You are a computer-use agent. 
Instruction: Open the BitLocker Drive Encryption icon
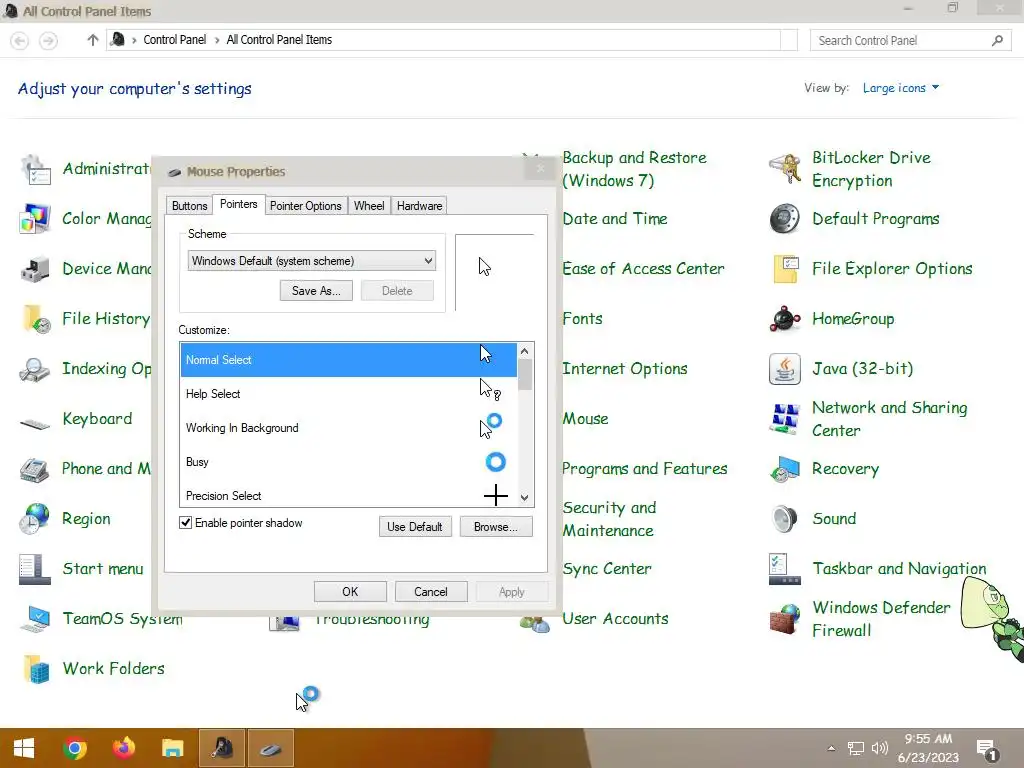tap(784, 169)
